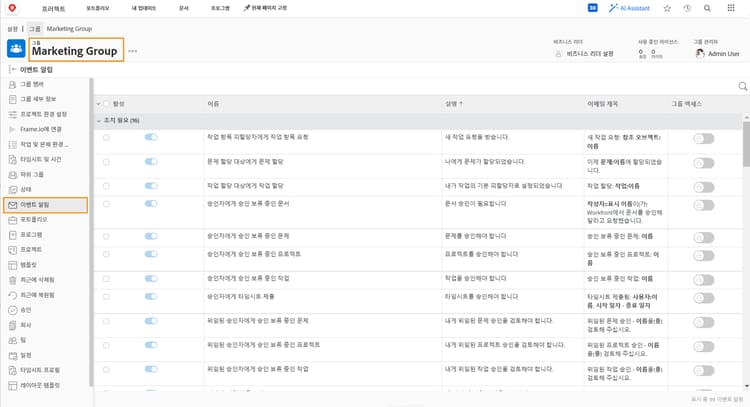
Task: Open the main menu grid icon
Action: [x=731, y=8]
